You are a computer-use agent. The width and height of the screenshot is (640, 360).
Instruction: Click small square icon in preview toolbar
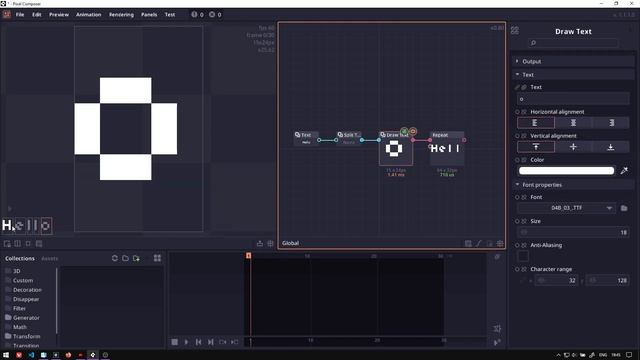click(28, 244)
